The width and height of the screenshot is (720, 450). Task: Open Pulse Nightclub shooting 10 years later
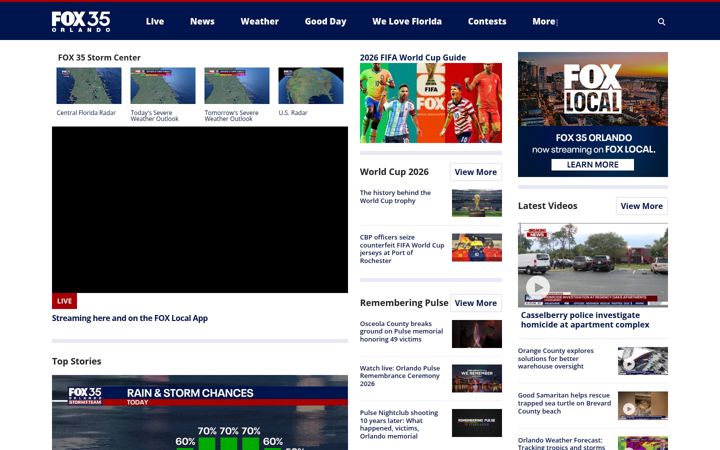click(399, 424)
